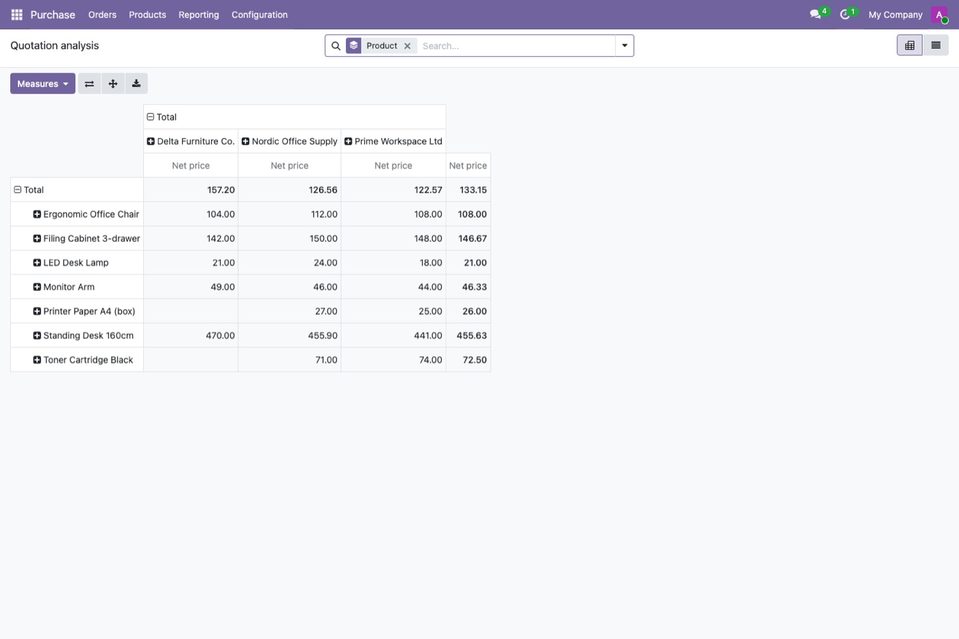This screenshot has height=639, width=959.
Task: Open the user avatar menu
Action: click(x=939, y=15)
